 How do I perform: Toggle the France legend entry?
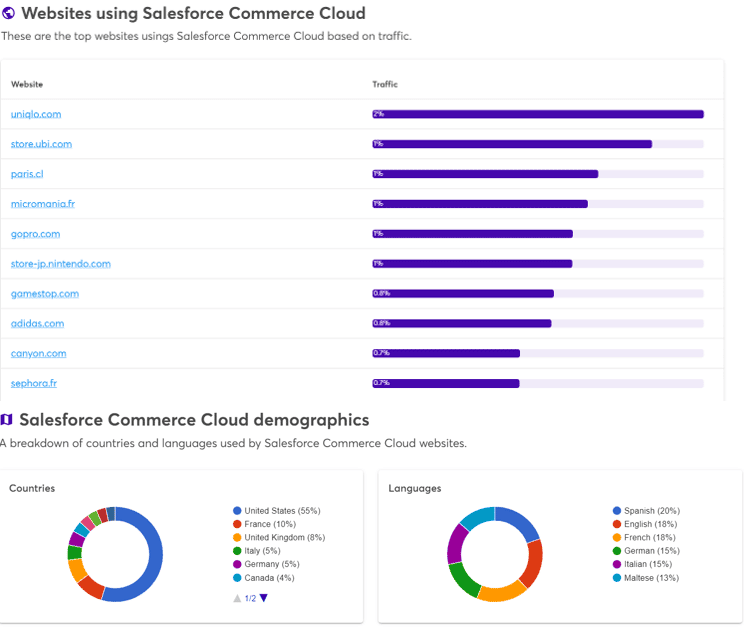click(268, 524)
